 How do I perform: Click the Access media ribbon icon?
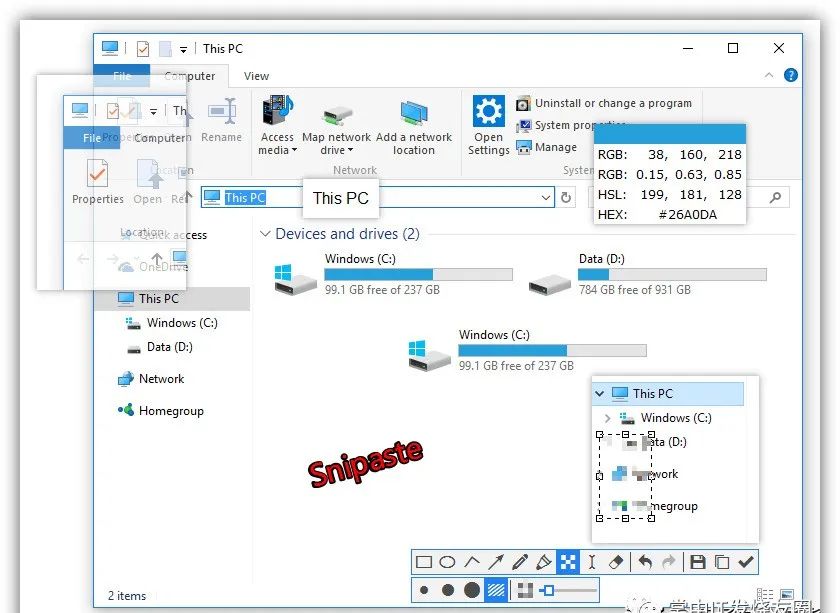[x=278, y=111]
